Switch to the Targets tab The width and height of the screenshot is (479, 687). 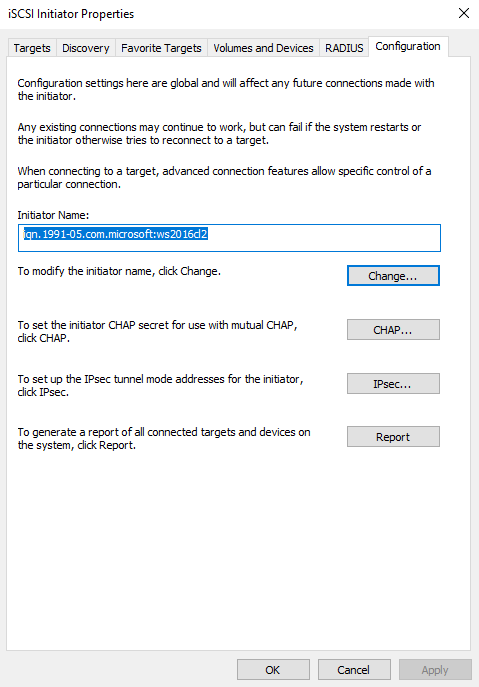coord(32,48)
